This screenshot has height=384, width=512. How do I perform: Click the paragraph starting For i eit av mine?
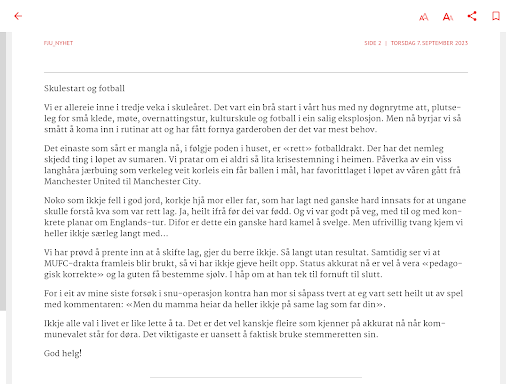pos(256,299)
